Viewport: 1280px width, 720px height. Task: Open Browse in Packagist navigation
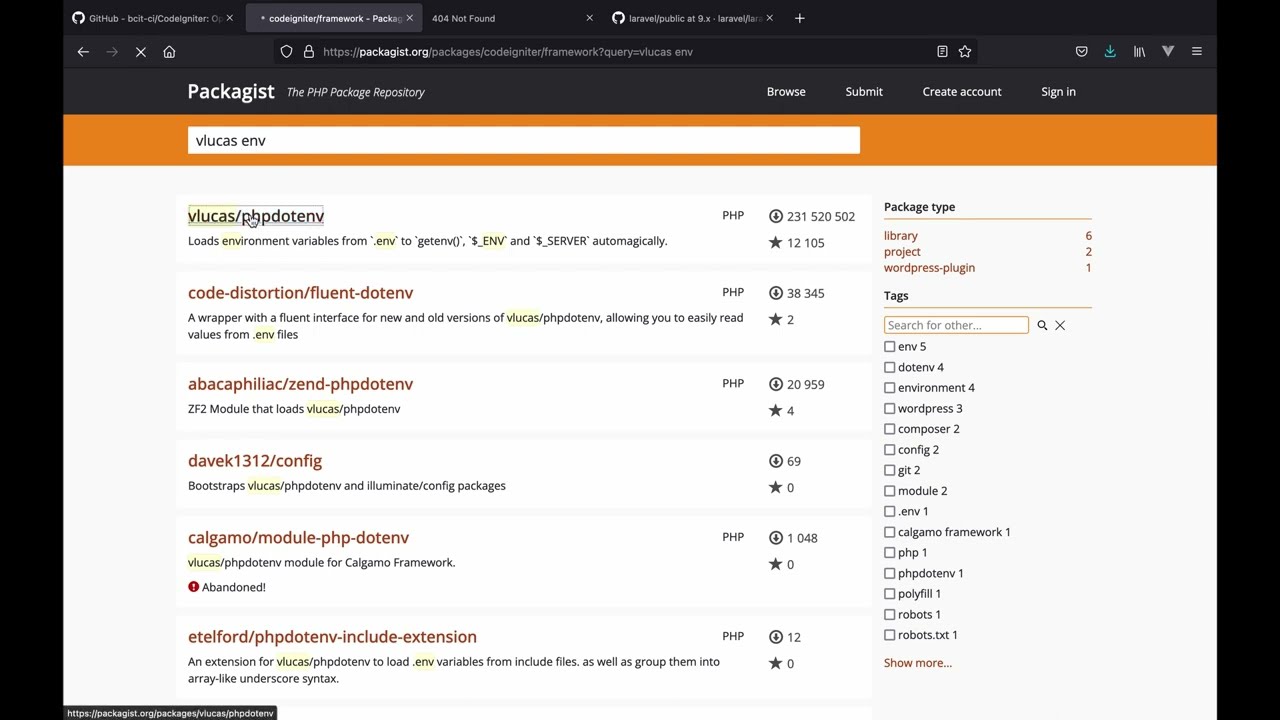click(786, 92)
